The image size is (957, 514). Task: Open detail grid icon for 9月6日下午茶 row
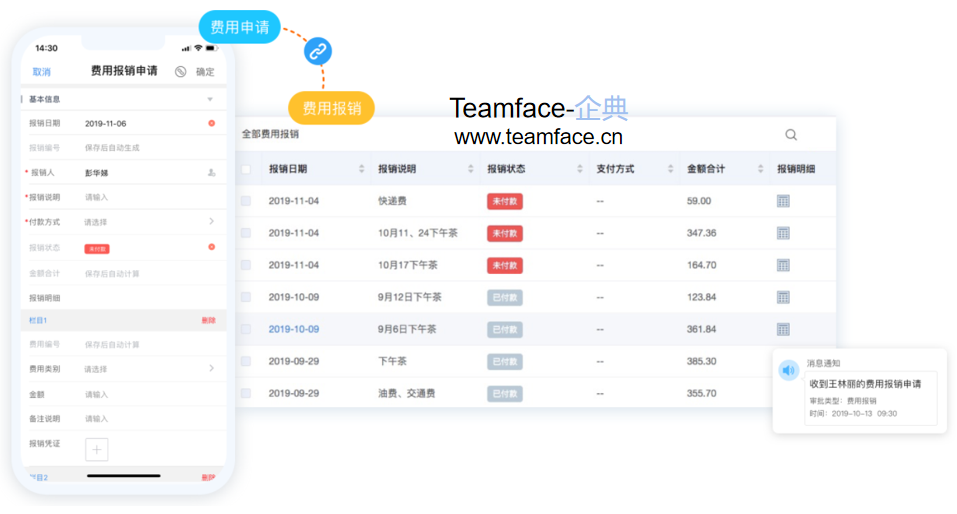click(783, 329)
